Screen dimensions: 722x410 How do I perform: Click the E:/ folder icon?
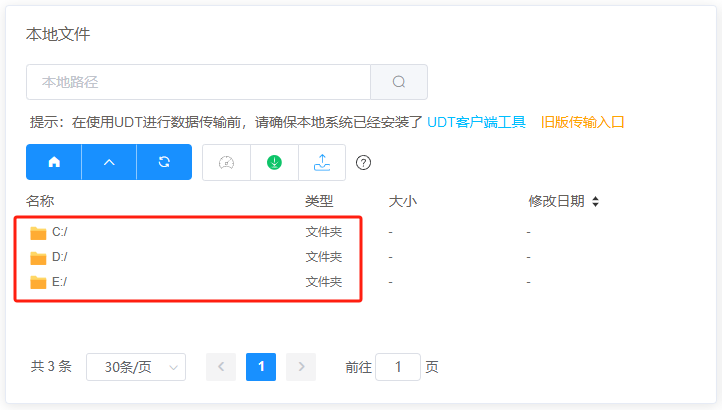(x=38, y=282)
